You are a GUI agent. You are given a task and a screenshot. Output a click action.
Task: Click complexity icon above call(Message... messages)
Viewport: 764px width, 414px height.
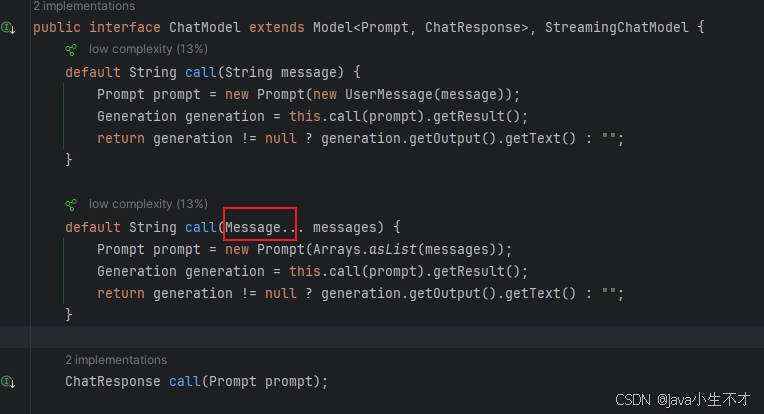[x=71, y=205]
